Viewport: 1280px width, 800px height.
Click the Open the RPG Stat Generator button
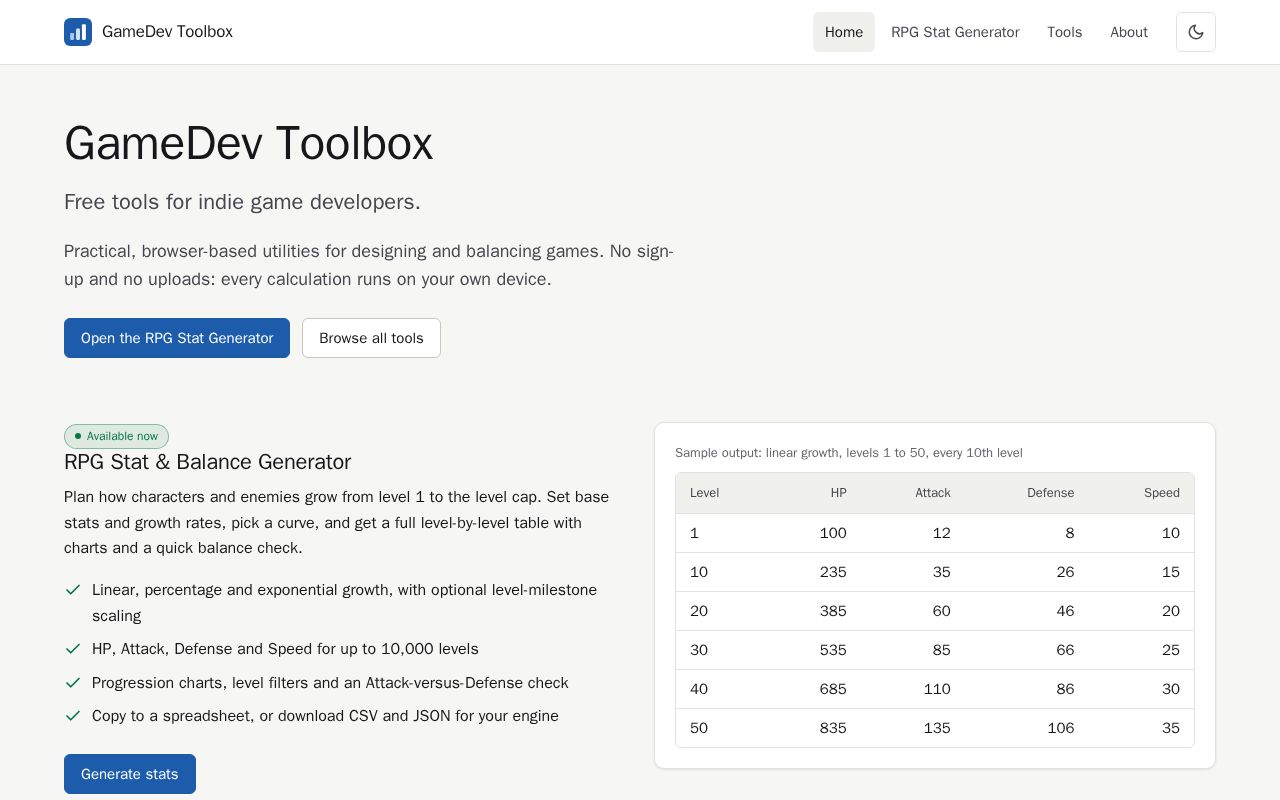(x=177, y=338)
